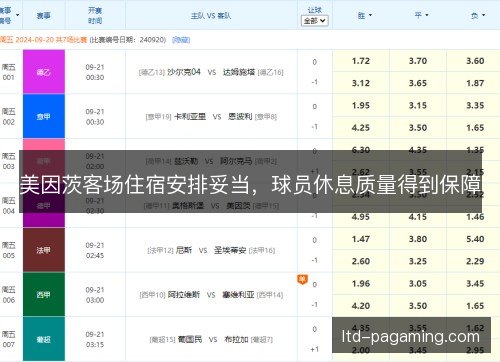The image size is (500, 362).
Task: Pick handicap draw odds 4.15 in match 004
Action: pos(418,218)
